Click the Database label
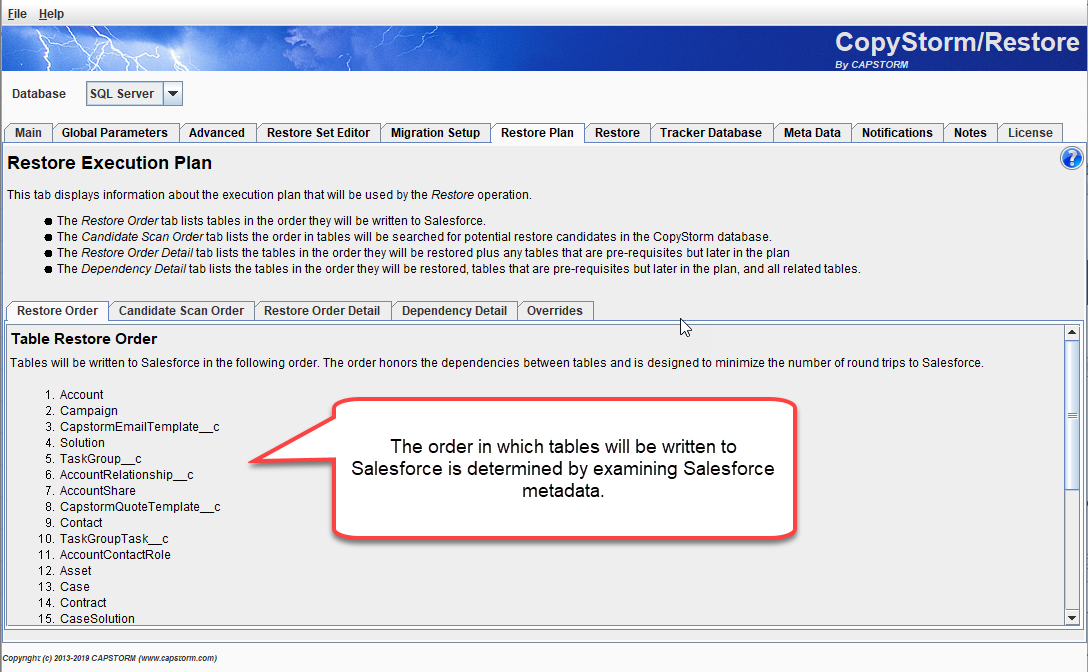 click(39, 94)
